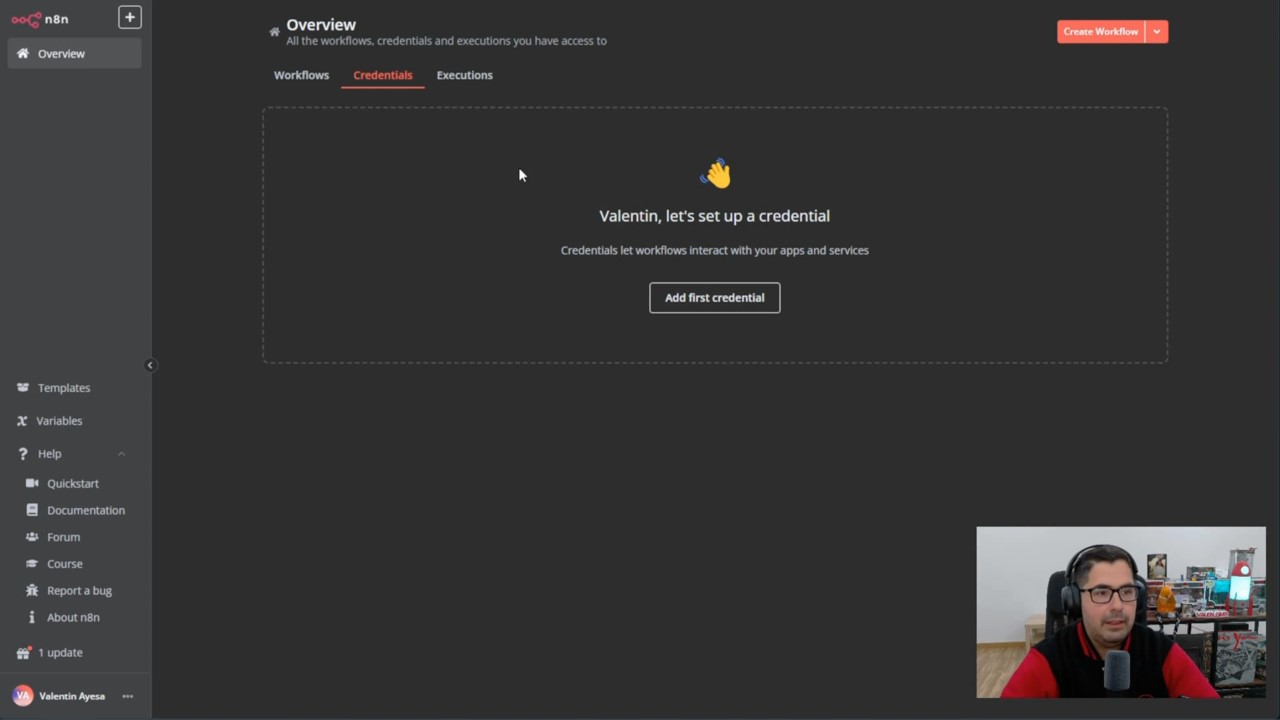The height and width of the screenshot is (720, 1280).
Task: Click the n8n logo
Action: click(x=40, y=19)
